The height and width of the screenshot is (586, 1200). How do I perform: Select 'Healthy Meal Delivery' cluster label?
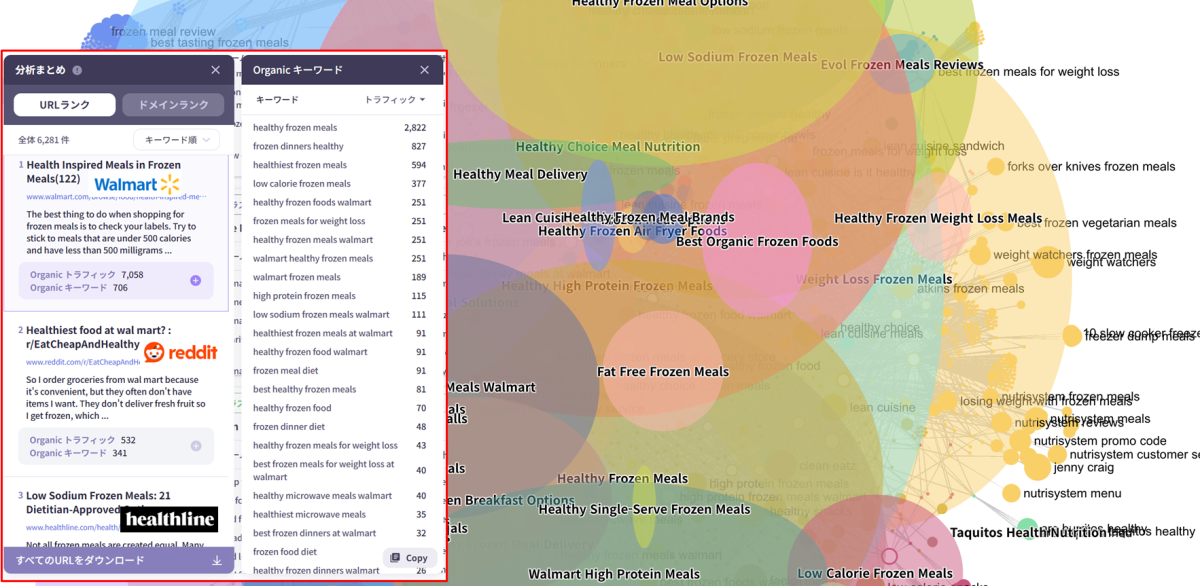[520, 174]
